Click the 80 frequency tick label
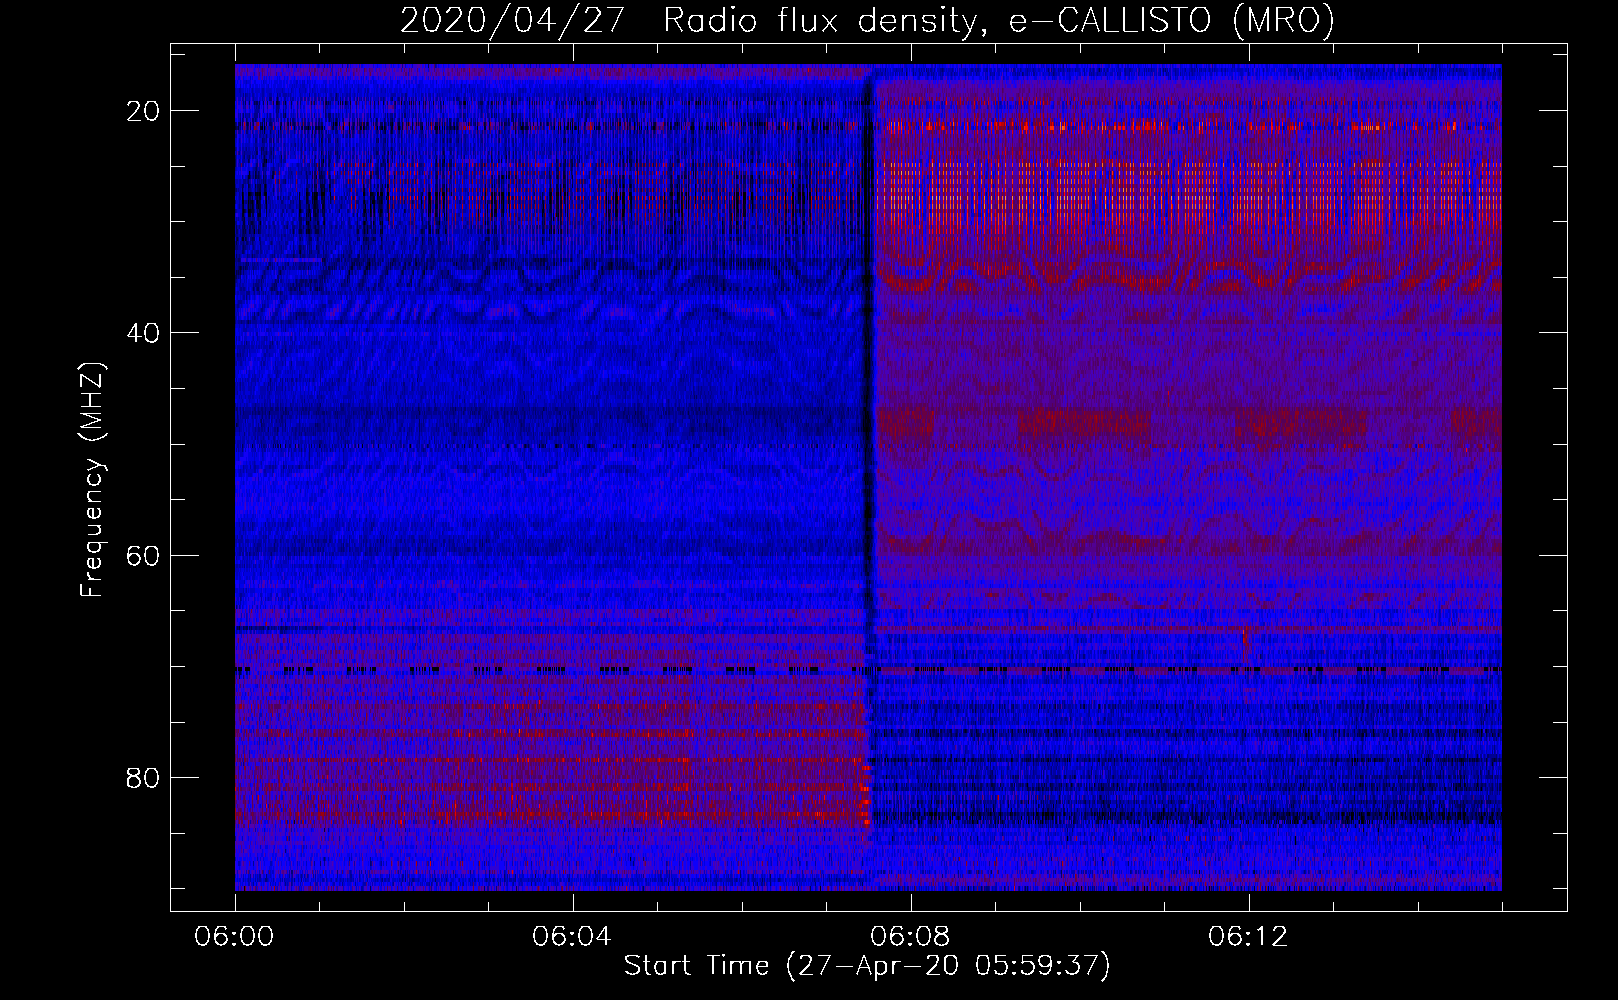The image size is (1618, 1000). pos(144,777)
